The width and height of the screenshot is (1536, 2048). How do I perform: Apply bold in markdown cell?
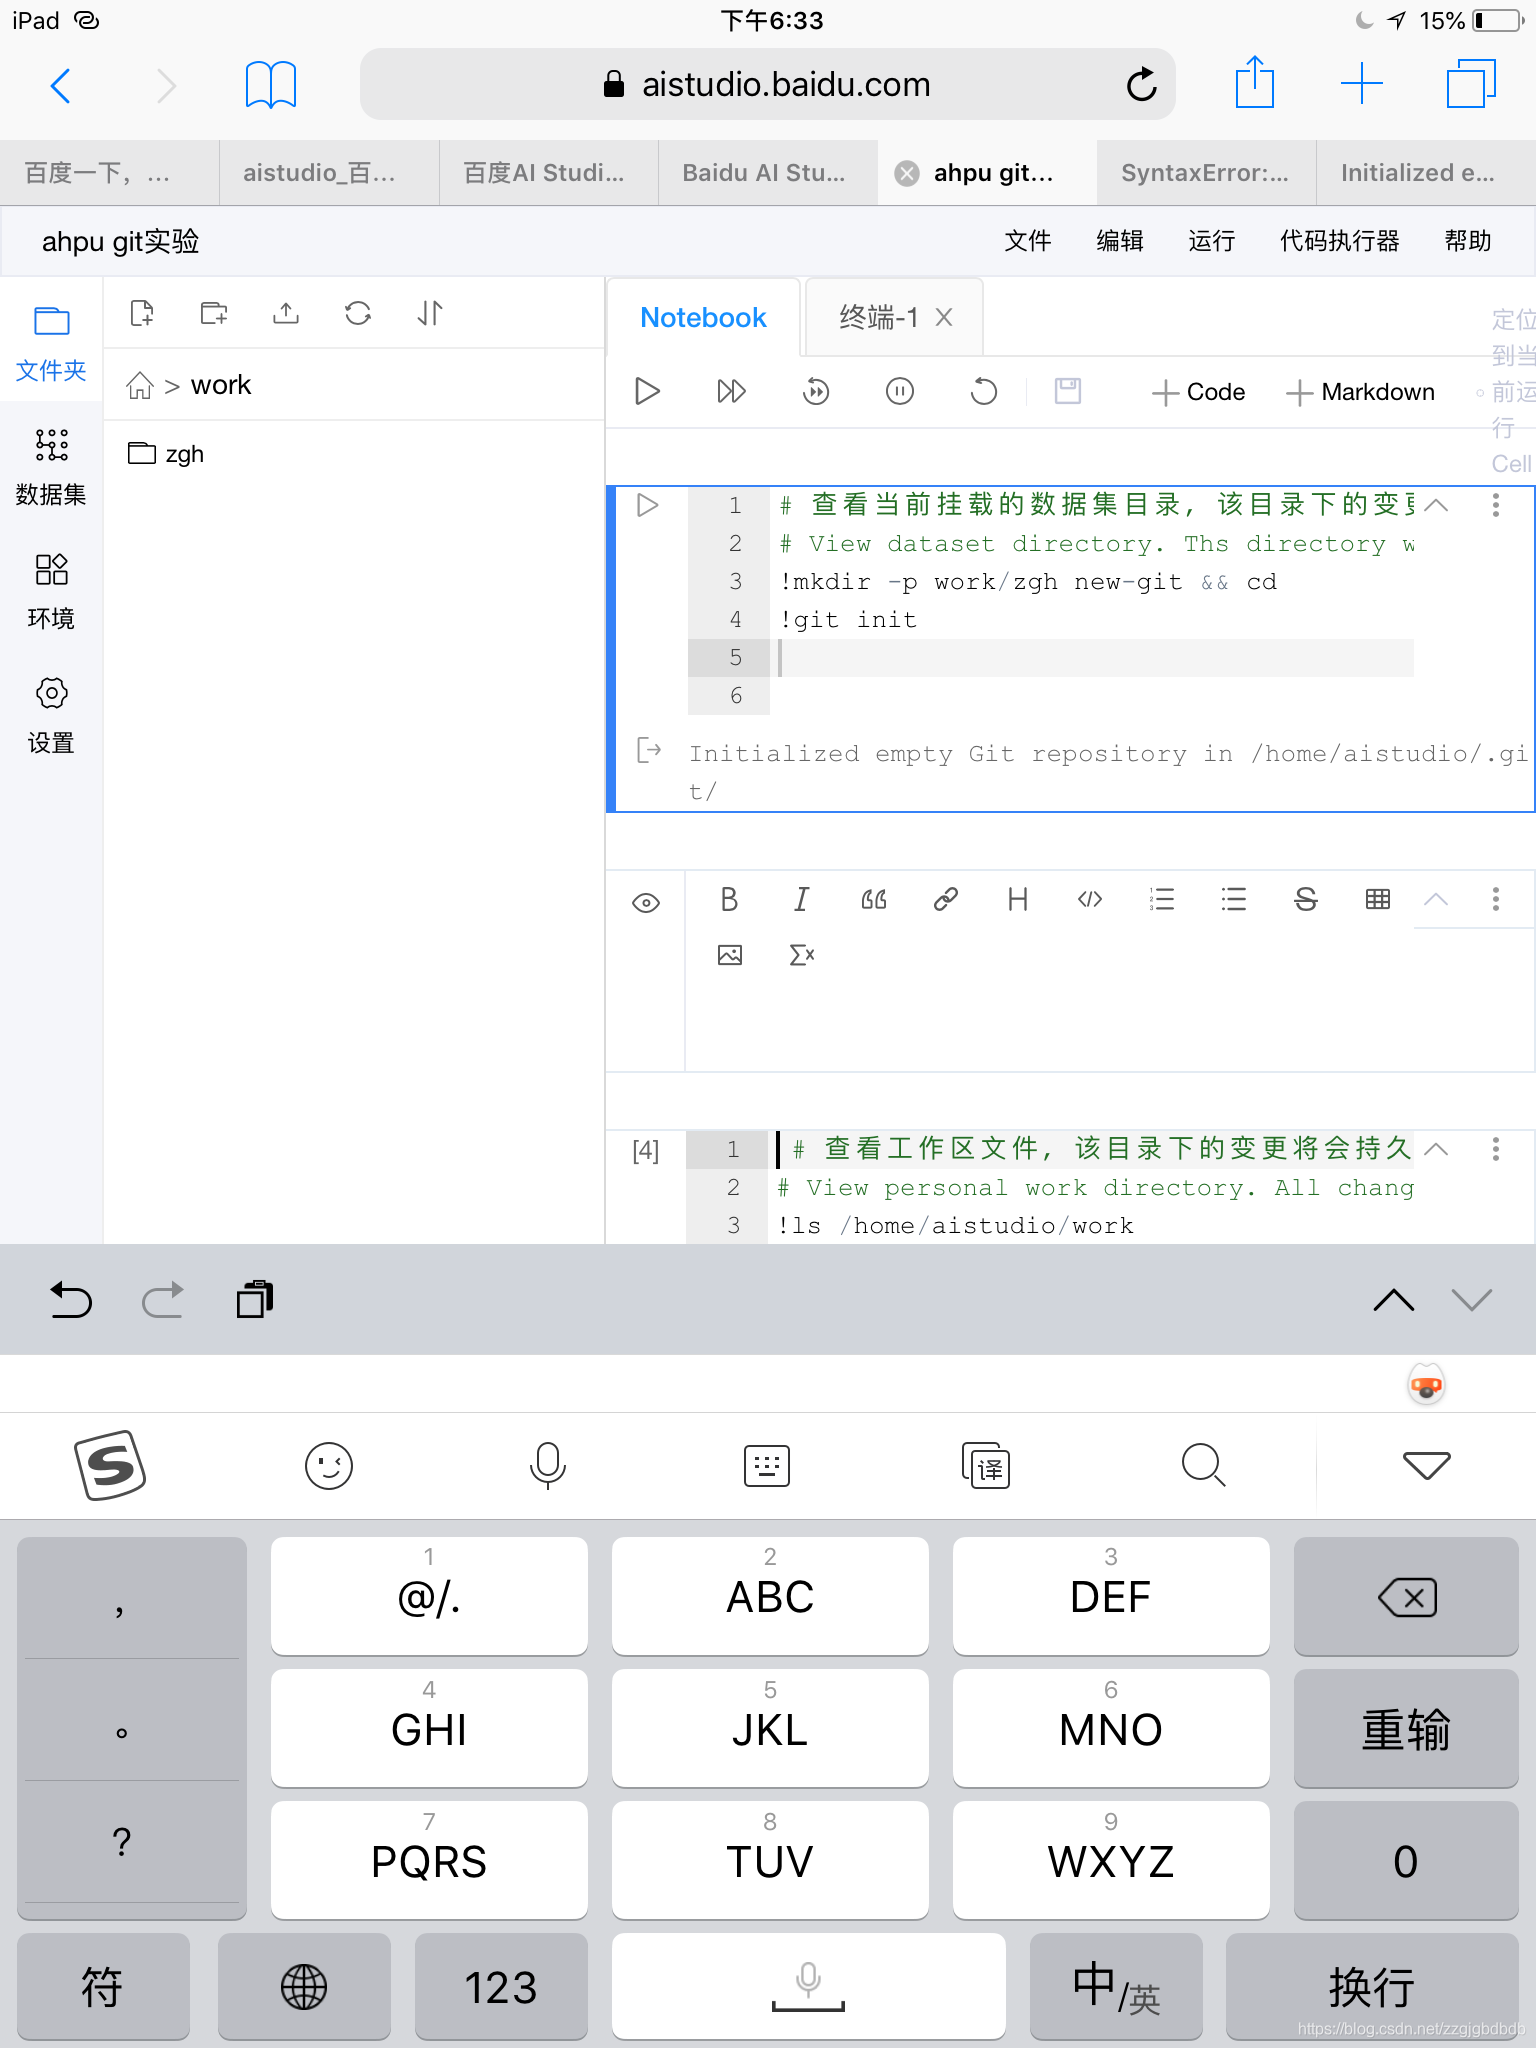pyautogui.click(x=729, y=900)
